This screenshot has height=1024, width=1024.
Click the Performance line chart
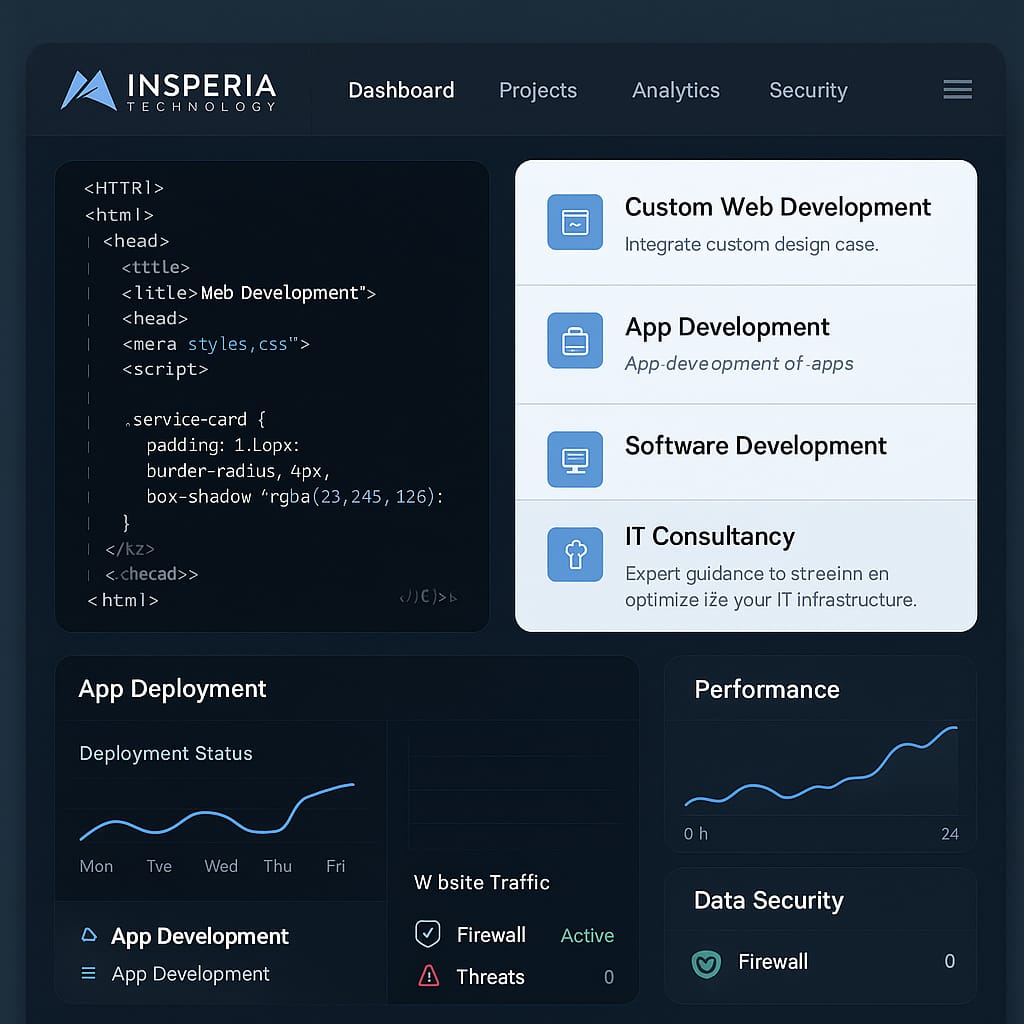(821, 767)
